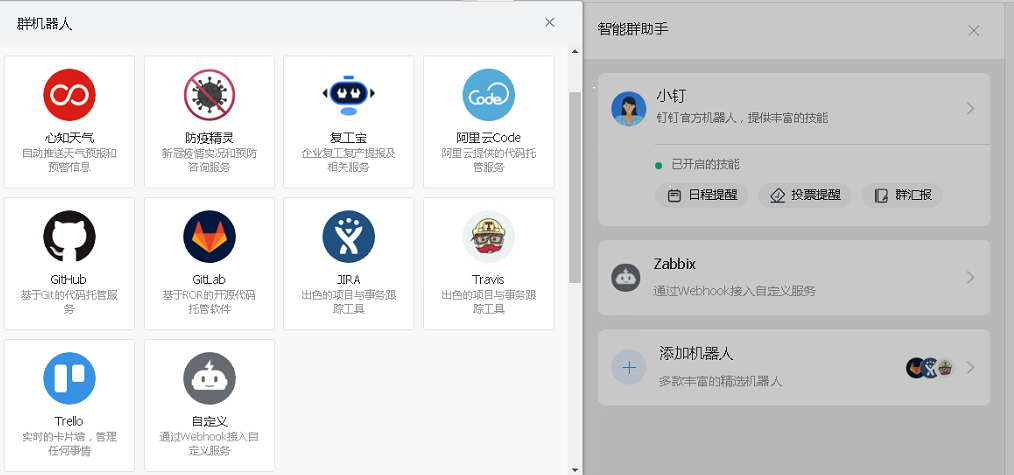Select the Travis mascot icon
Screen dimensions: 1014x475
[488, 237]
